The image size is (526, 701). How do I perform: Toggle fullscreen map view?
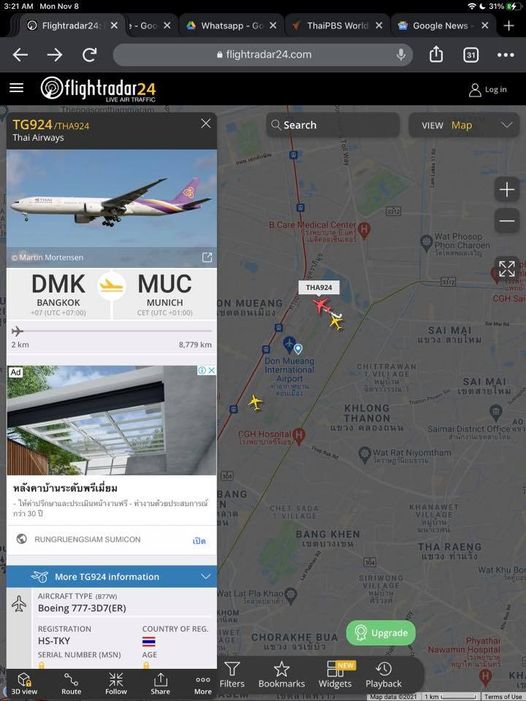[507, 269]
